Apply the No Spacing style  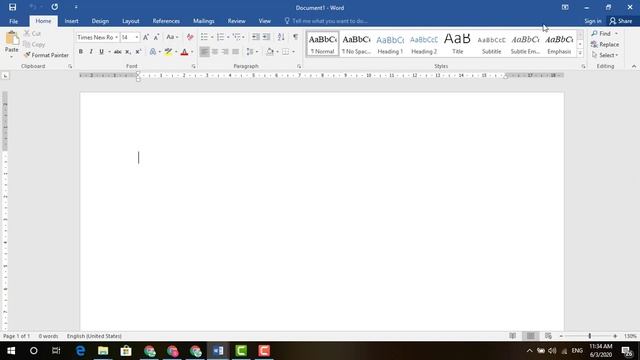click(x=356, y=44)
